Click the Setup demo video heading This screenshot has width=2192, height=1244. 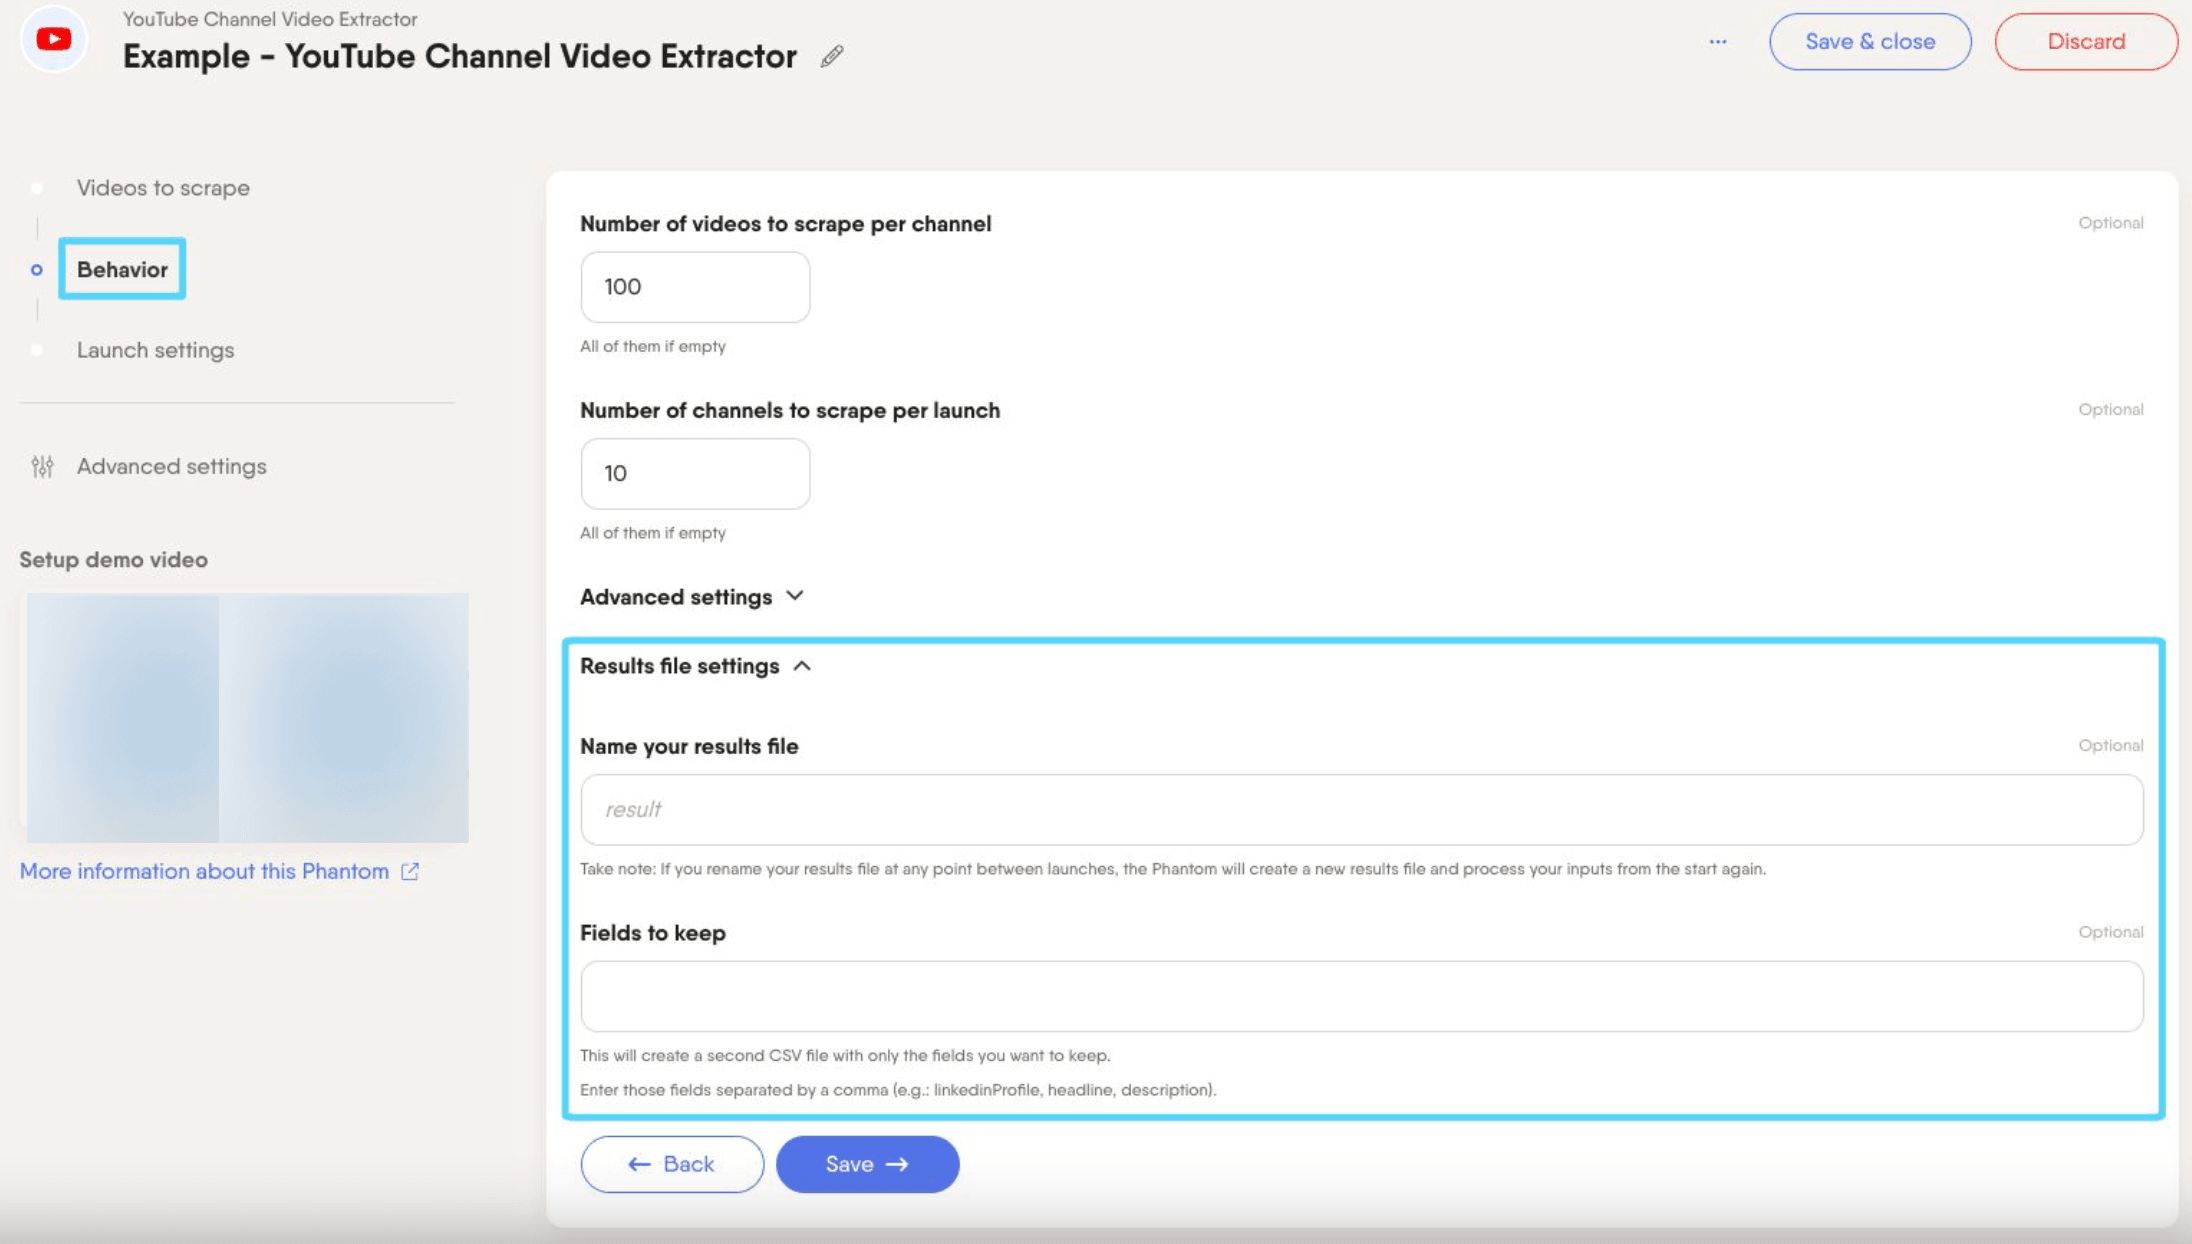tap(114, 560)
